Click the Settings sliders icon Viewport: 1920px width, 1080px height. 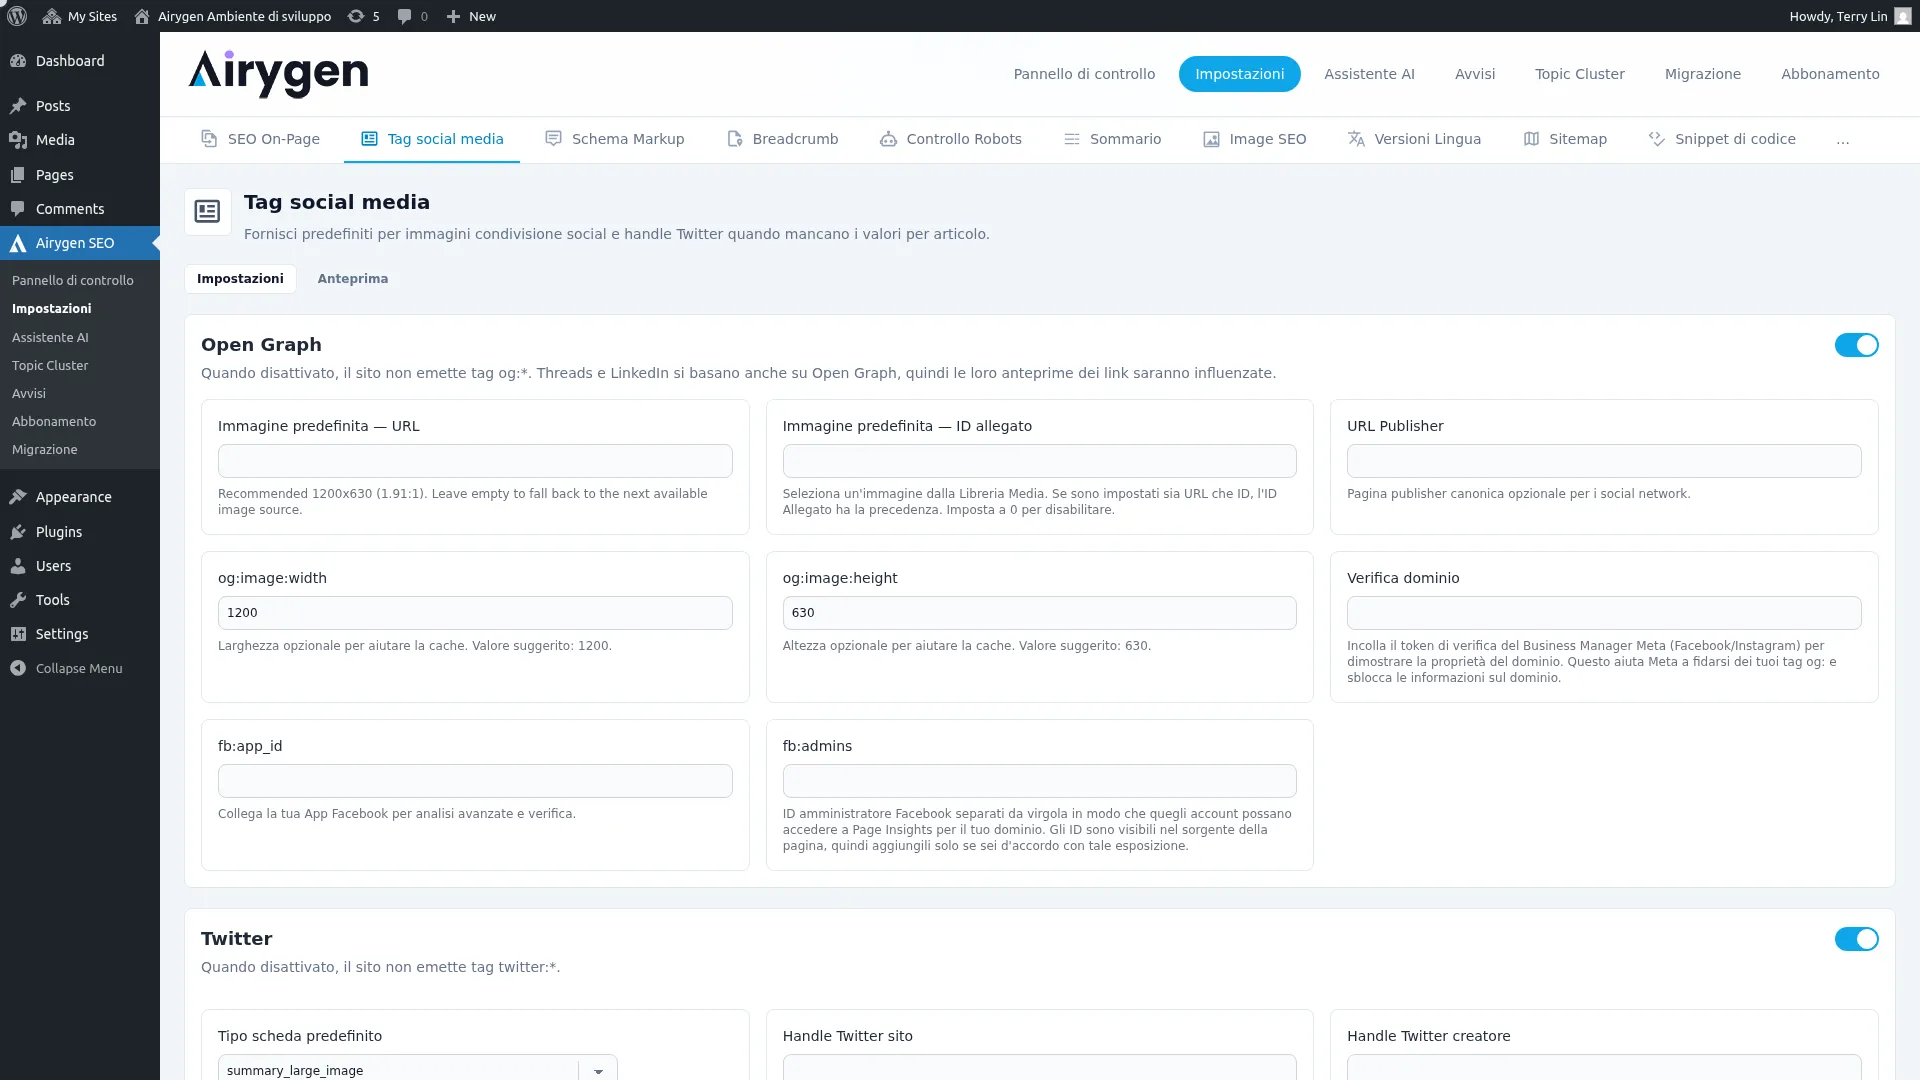tap(18, 634)
